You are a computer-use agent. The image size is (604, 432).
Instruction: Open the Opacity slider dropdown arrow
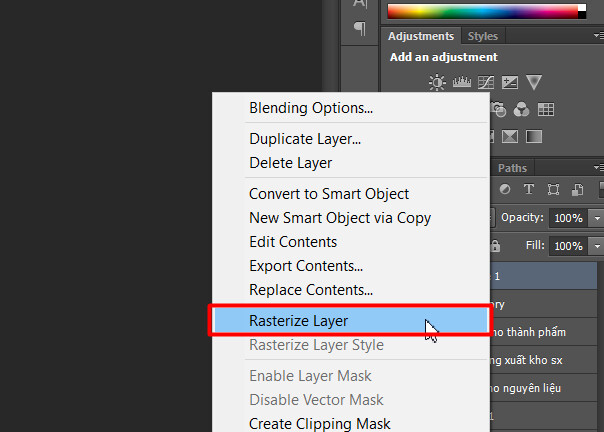(x=597, y=218)
